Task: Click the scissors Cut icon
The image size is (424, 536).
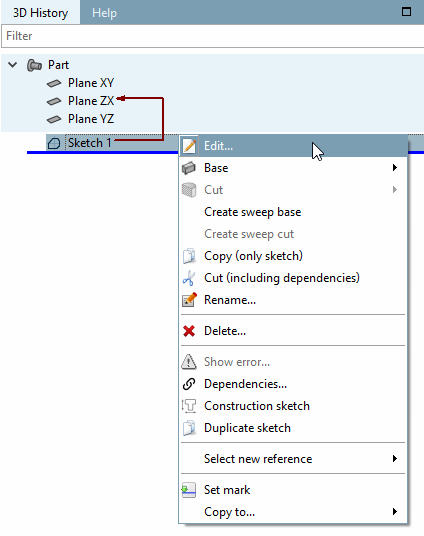Action: pyautogui.click(x=189, y=278)
